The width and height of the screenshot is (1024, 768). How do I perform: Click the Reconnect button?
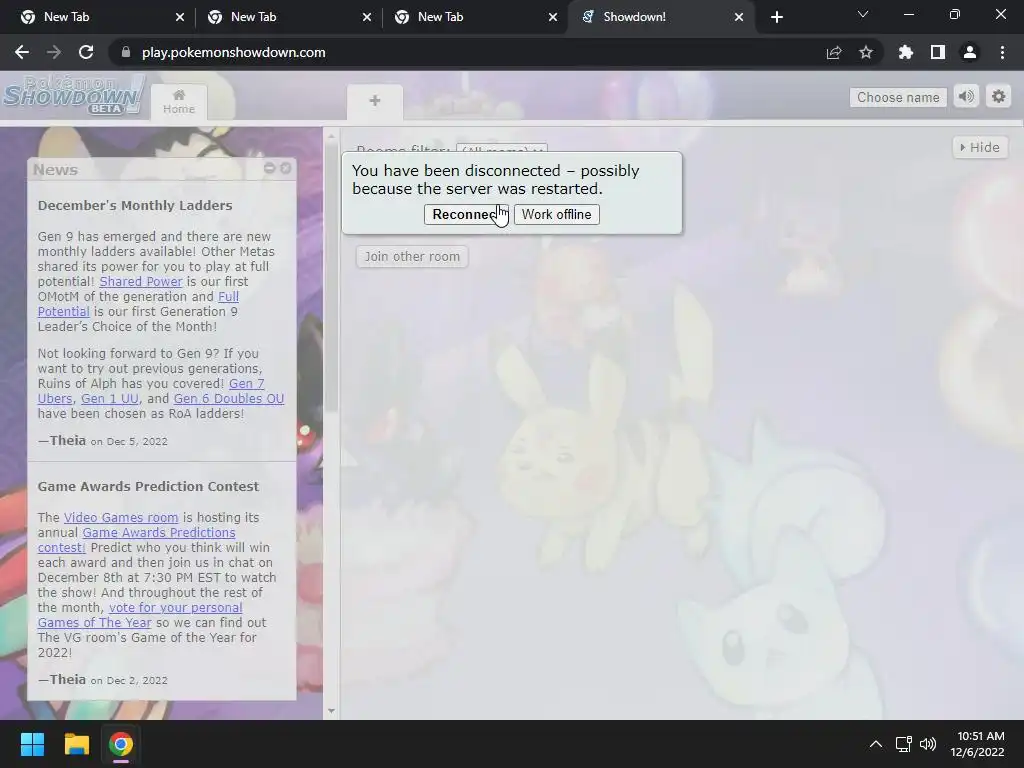pos(466,214)
